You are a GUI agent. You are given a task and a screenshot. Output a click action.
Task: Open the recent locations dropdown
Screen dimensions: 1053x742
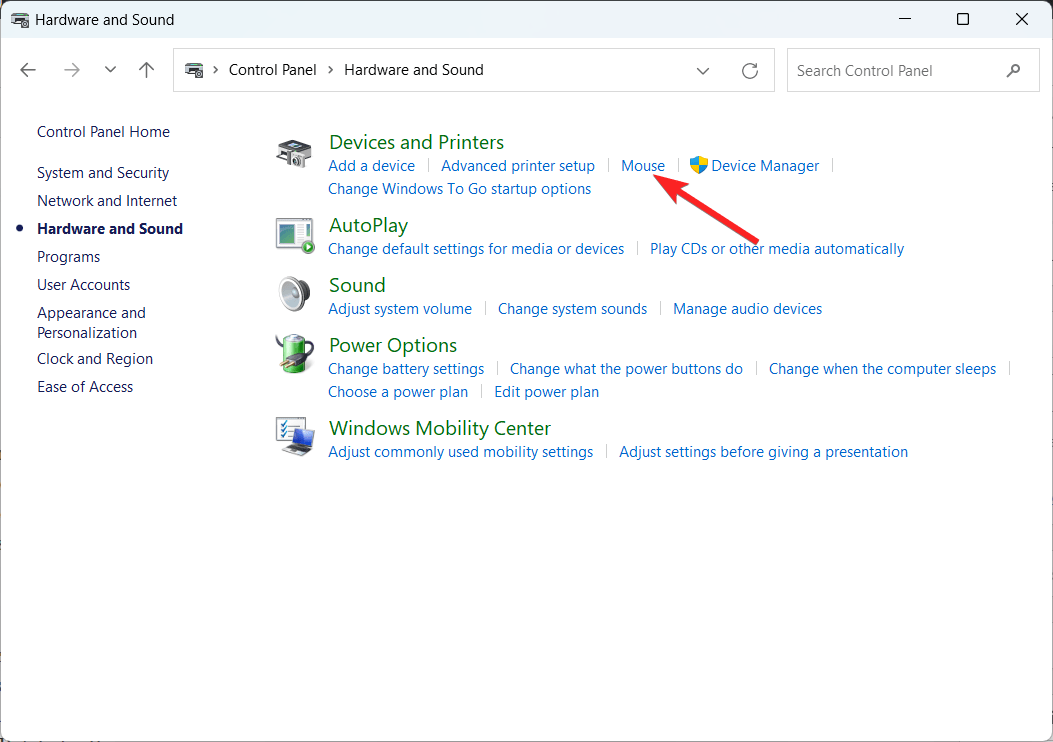(x=110, y=70)
